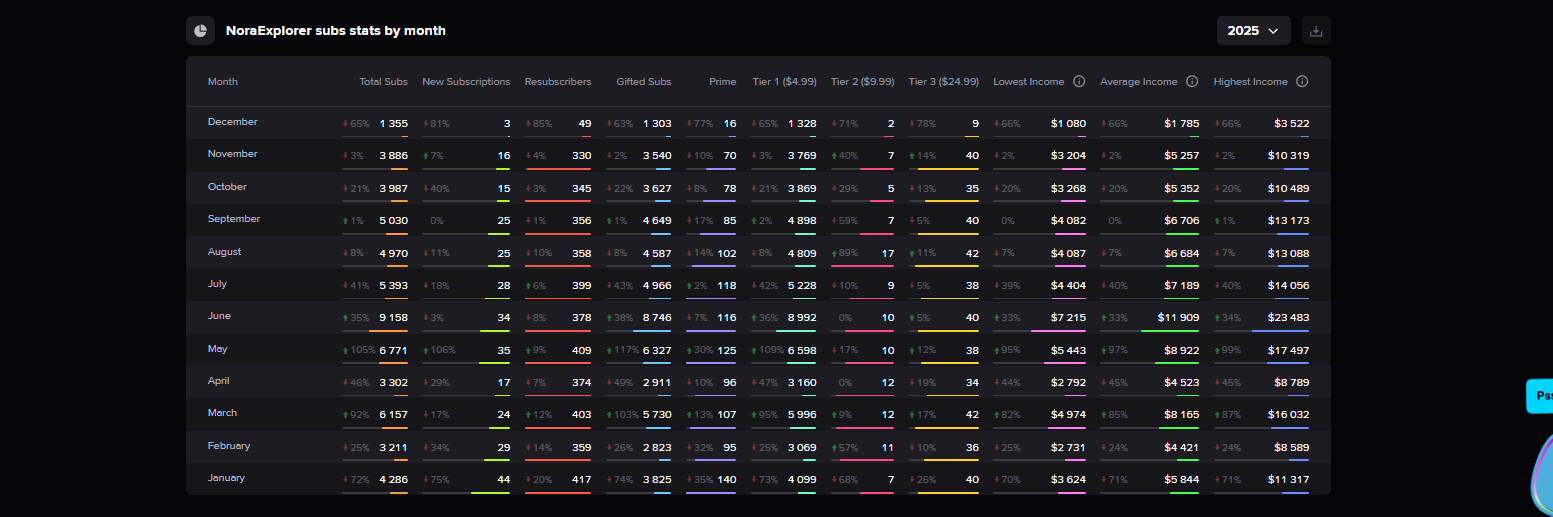Click June gifted subs value 8 746

(657, 318)
